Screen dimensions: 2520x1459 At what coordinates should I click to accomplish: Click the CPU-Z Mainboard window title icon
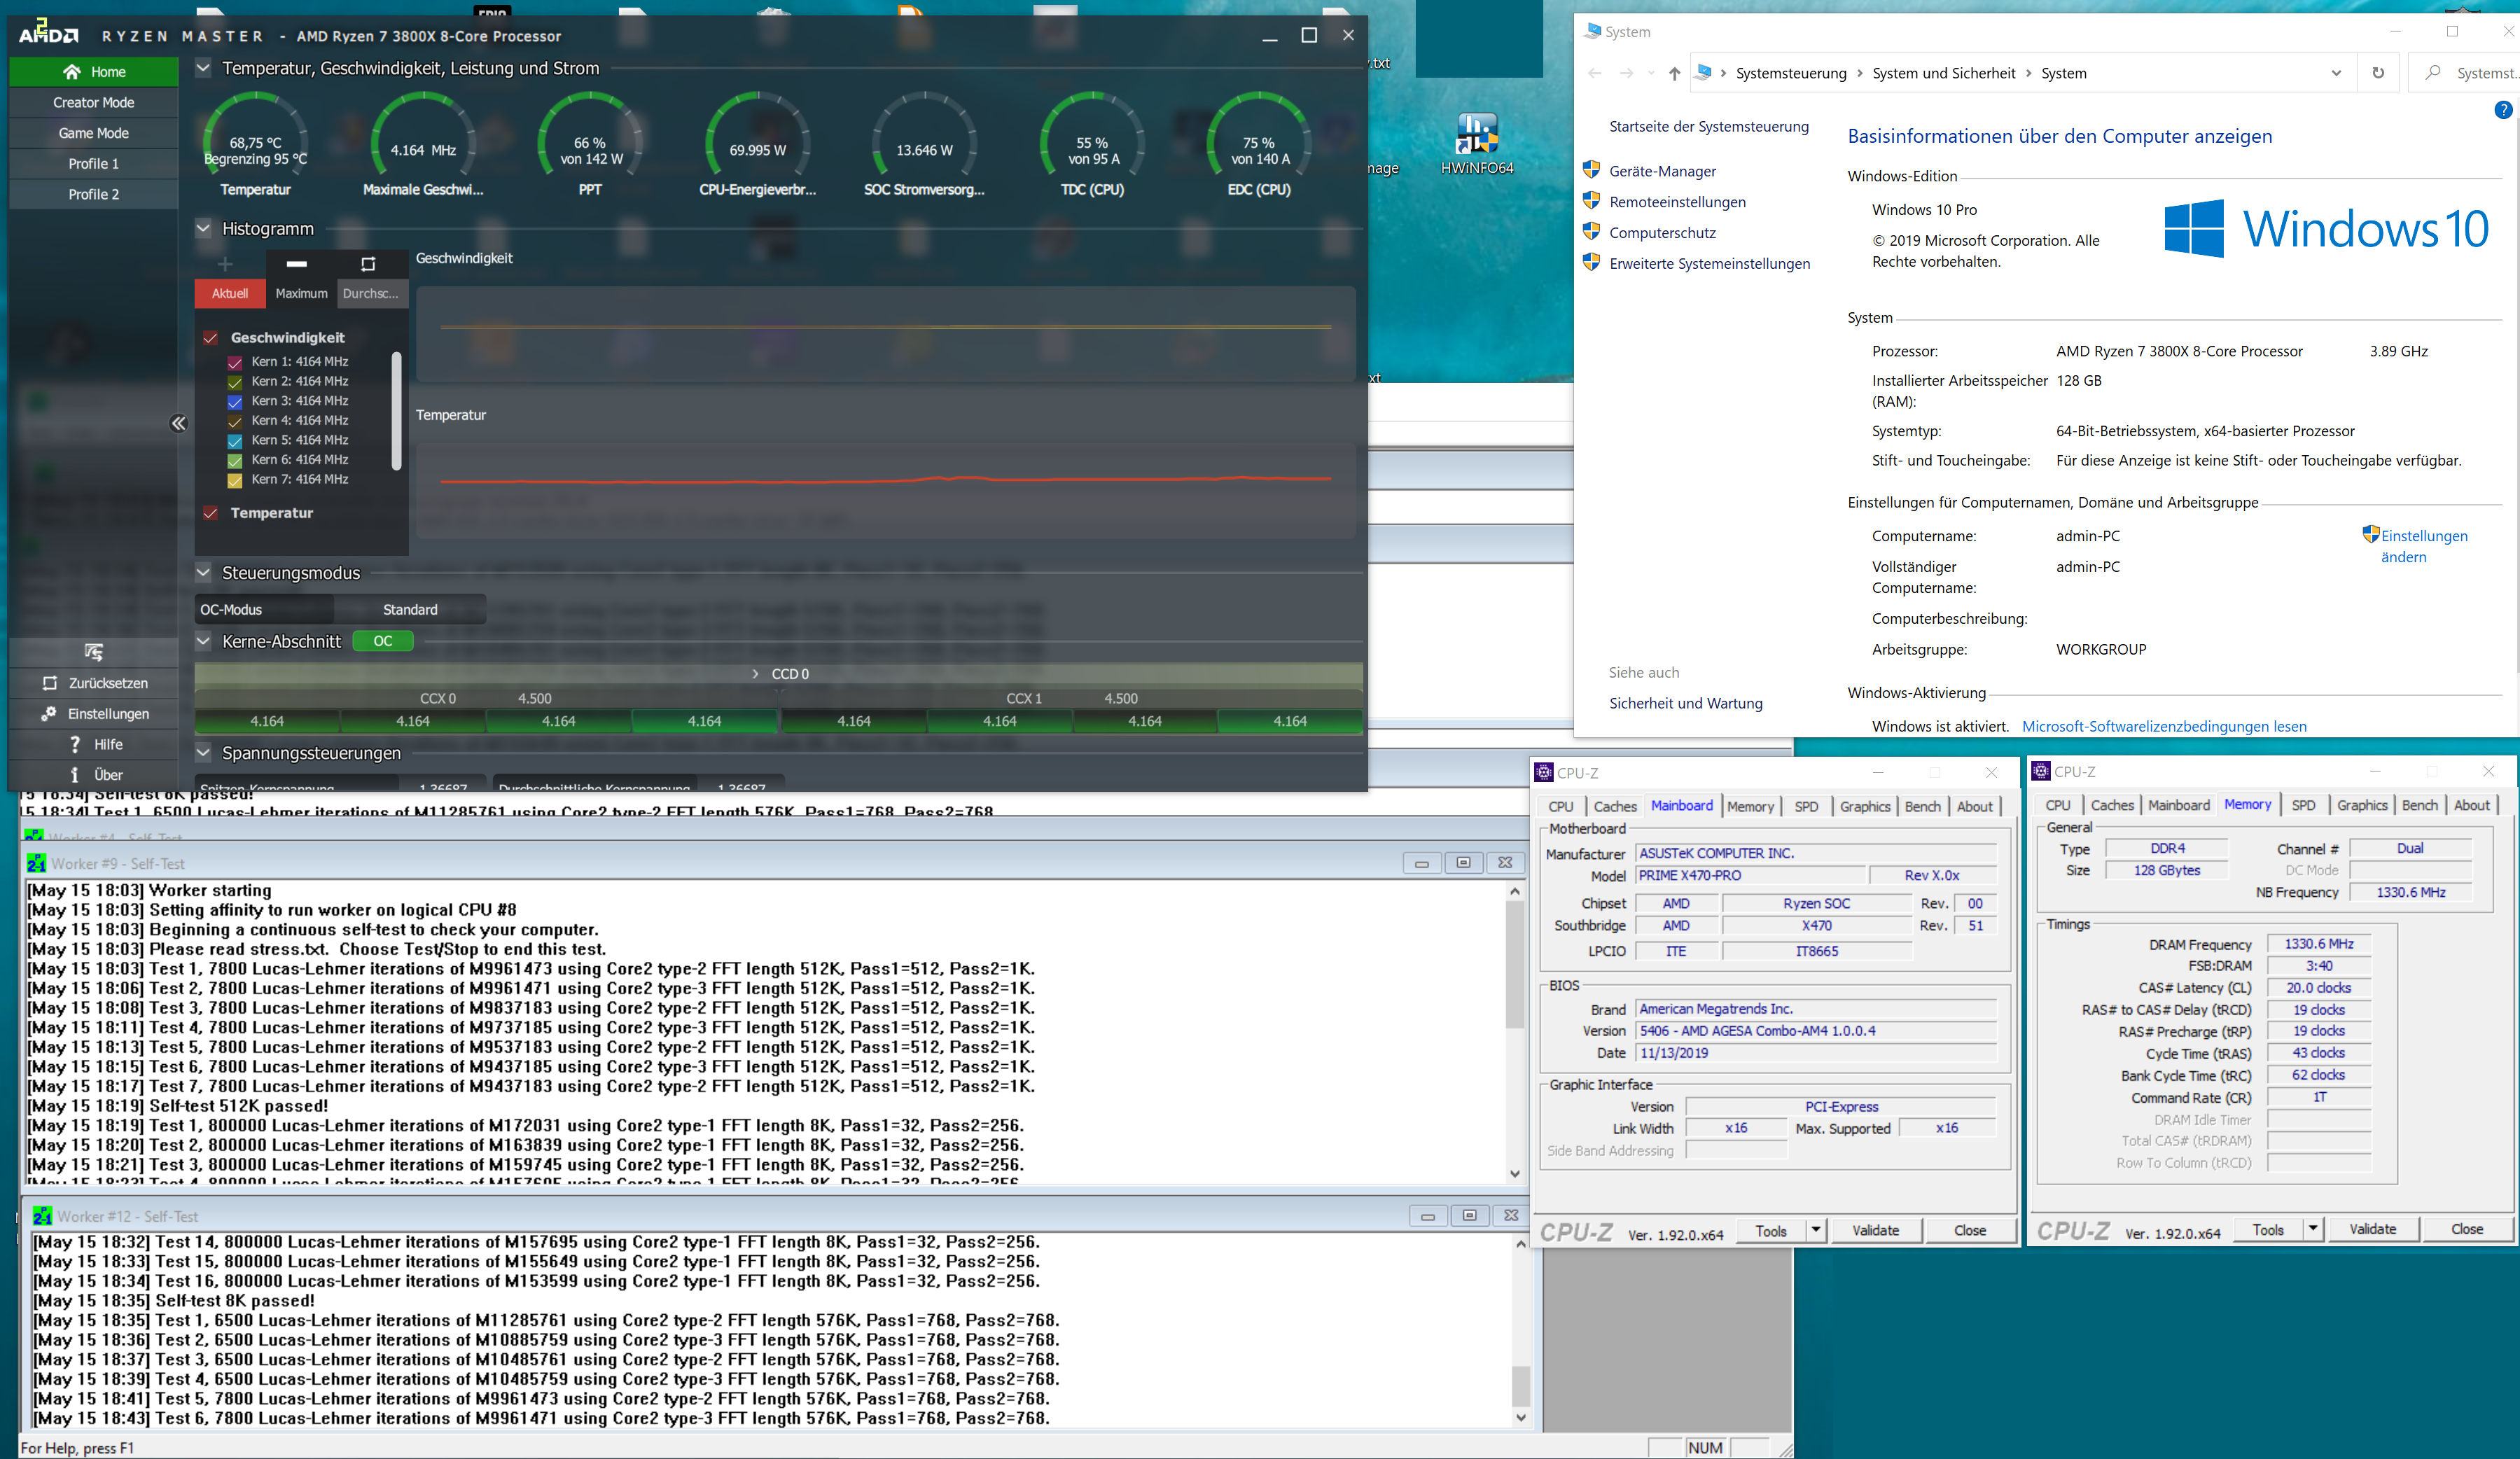(1545, 773)
